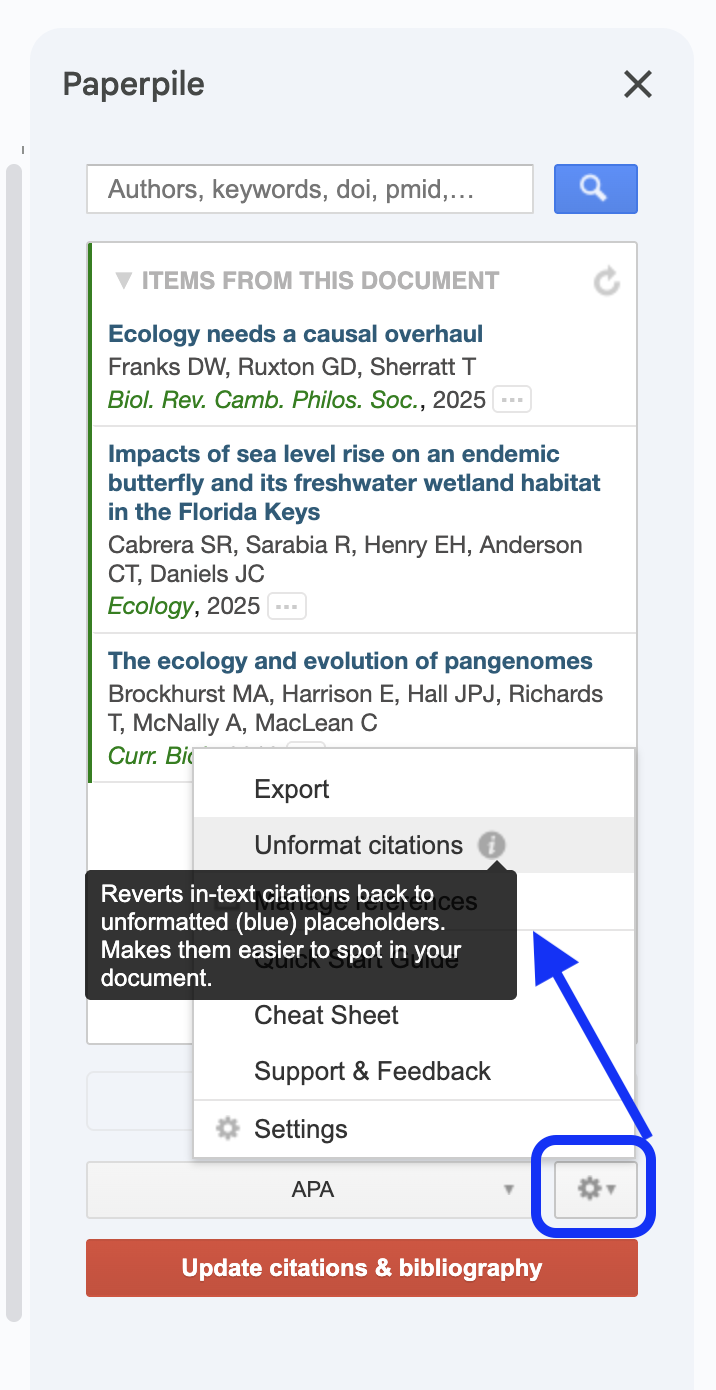Close the Paperpile sidebar panel
This screenshot has height=1390, width=716.
click(637, 85)
